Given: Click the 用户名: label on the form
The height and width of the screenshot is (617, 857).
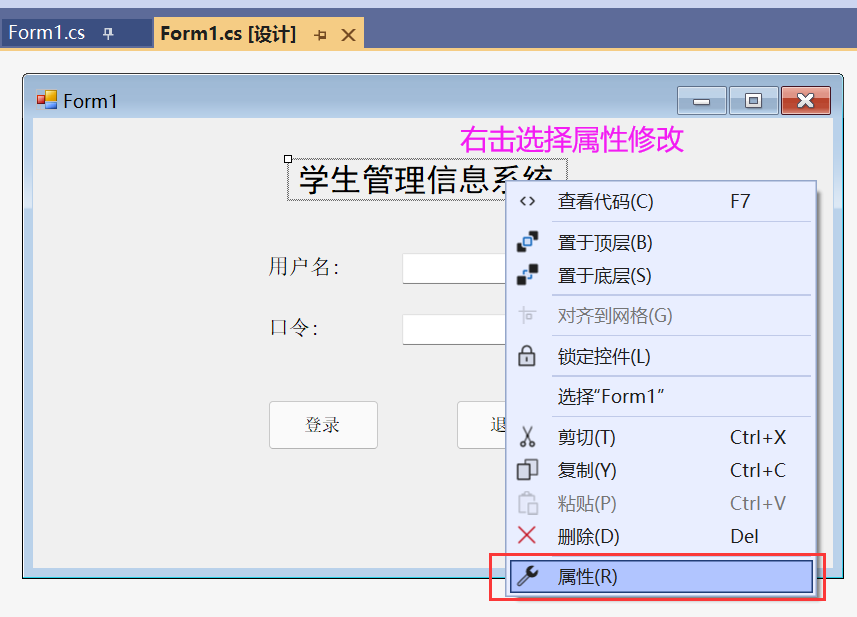Looking at the screenshot, I should (303, 267).
